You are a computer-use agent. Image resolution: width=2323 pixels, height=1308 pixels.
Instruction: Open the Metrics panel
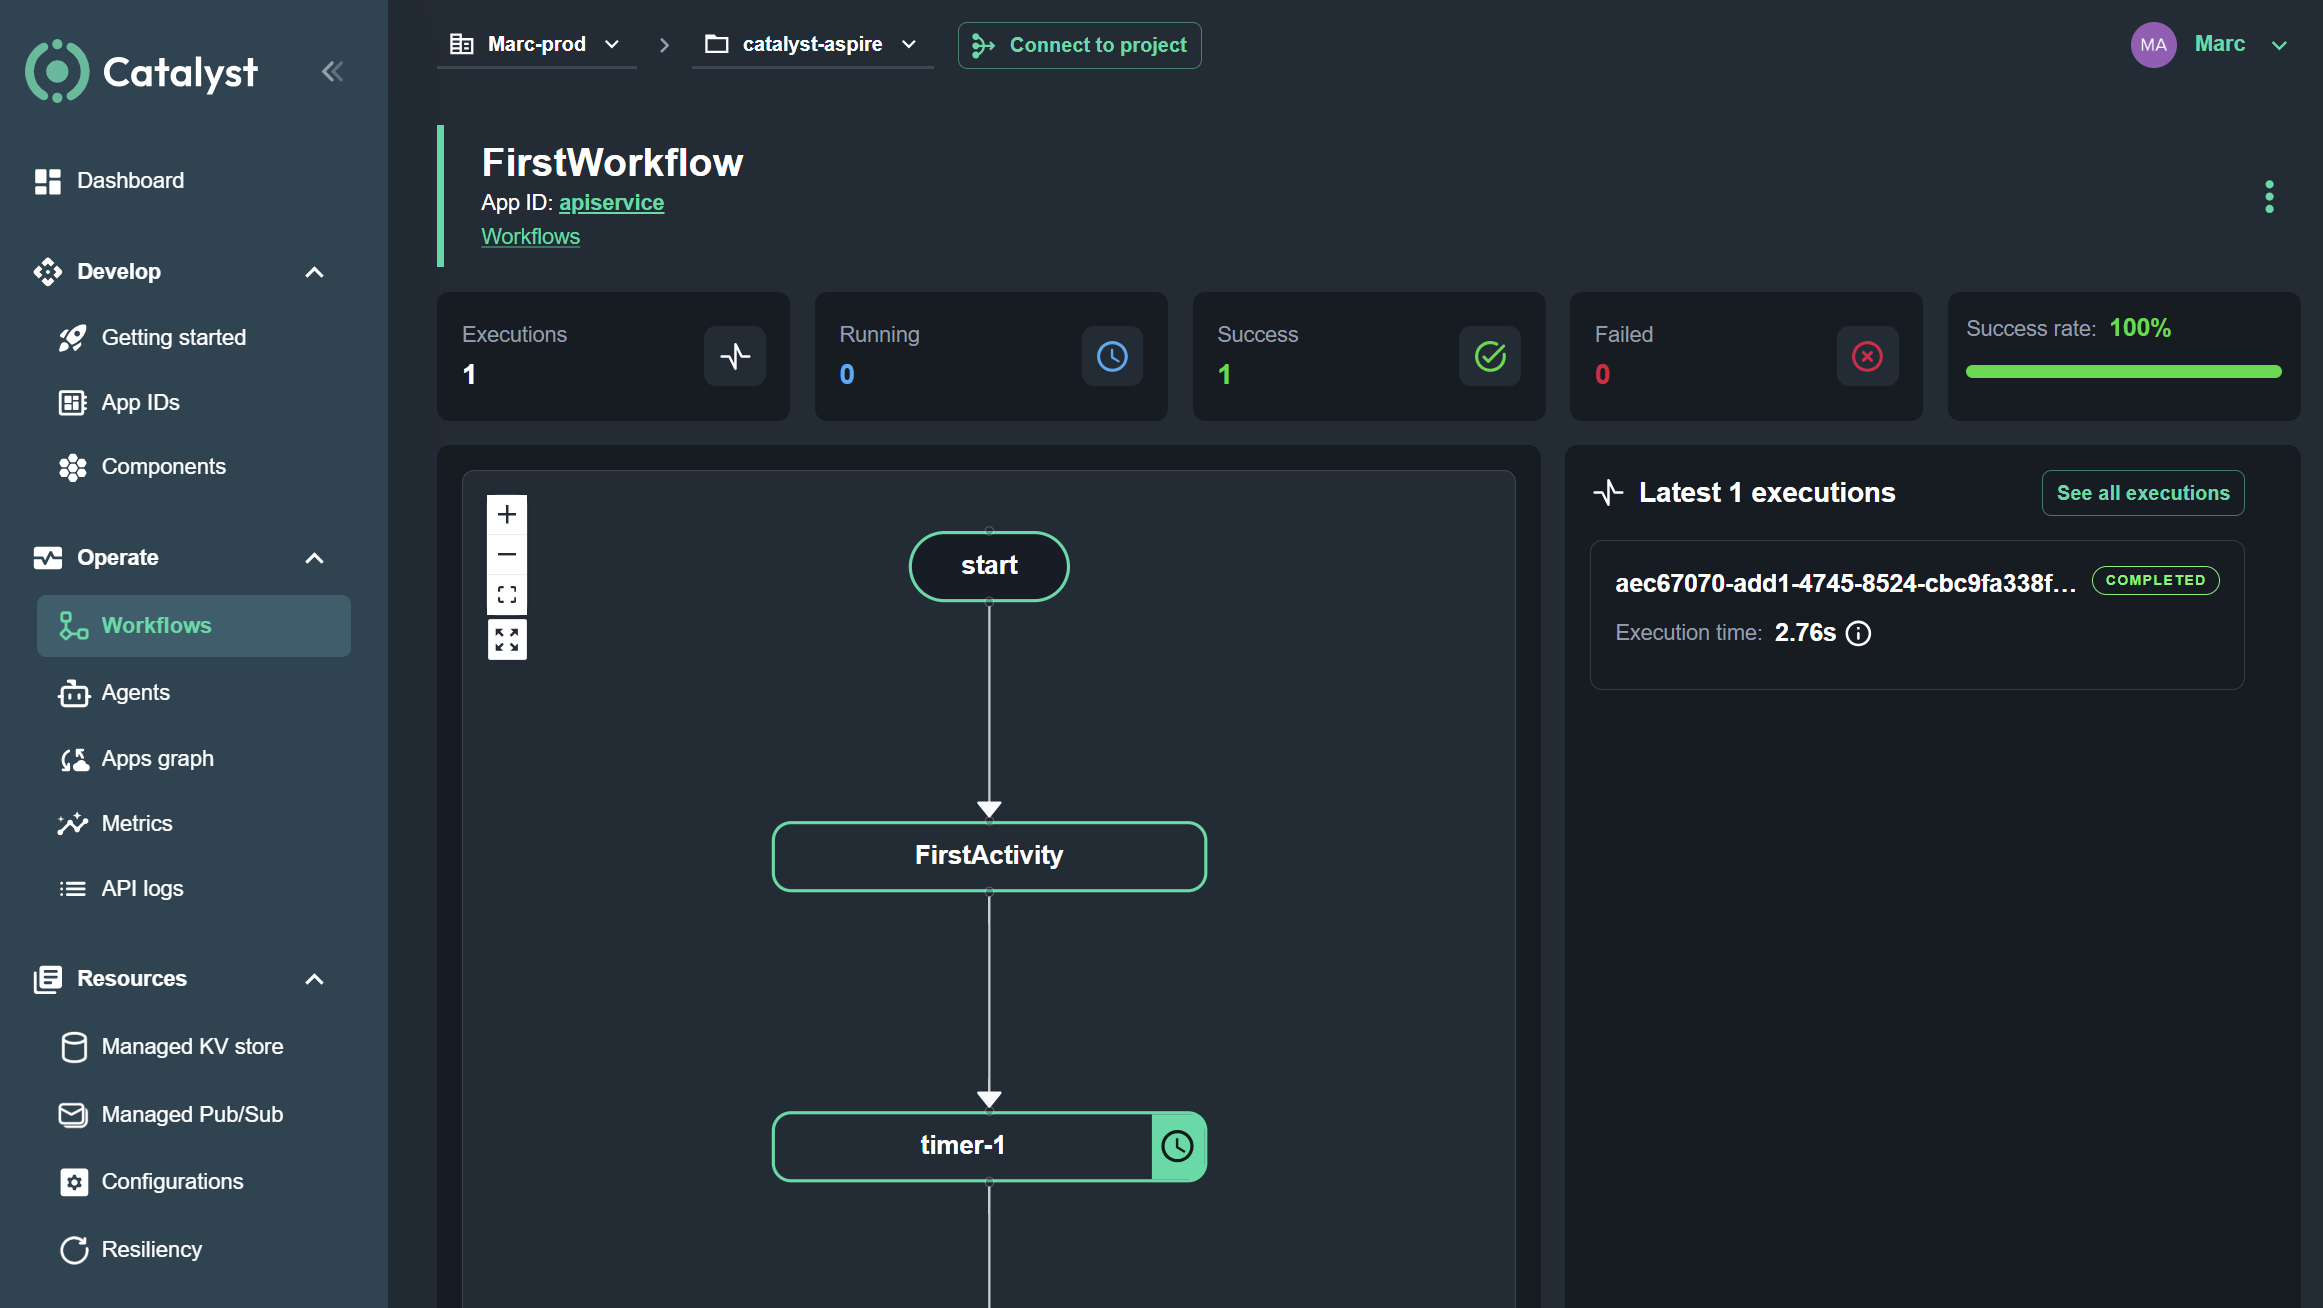point(136,823)
